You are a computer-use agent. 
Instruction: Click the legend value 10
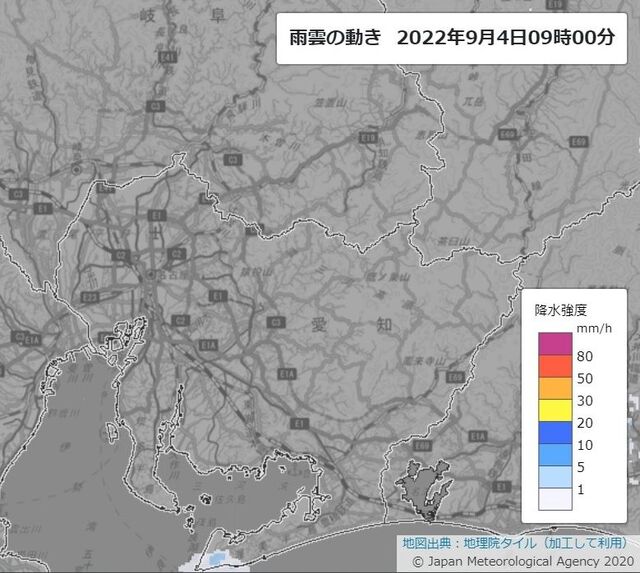tap(584, 445)
